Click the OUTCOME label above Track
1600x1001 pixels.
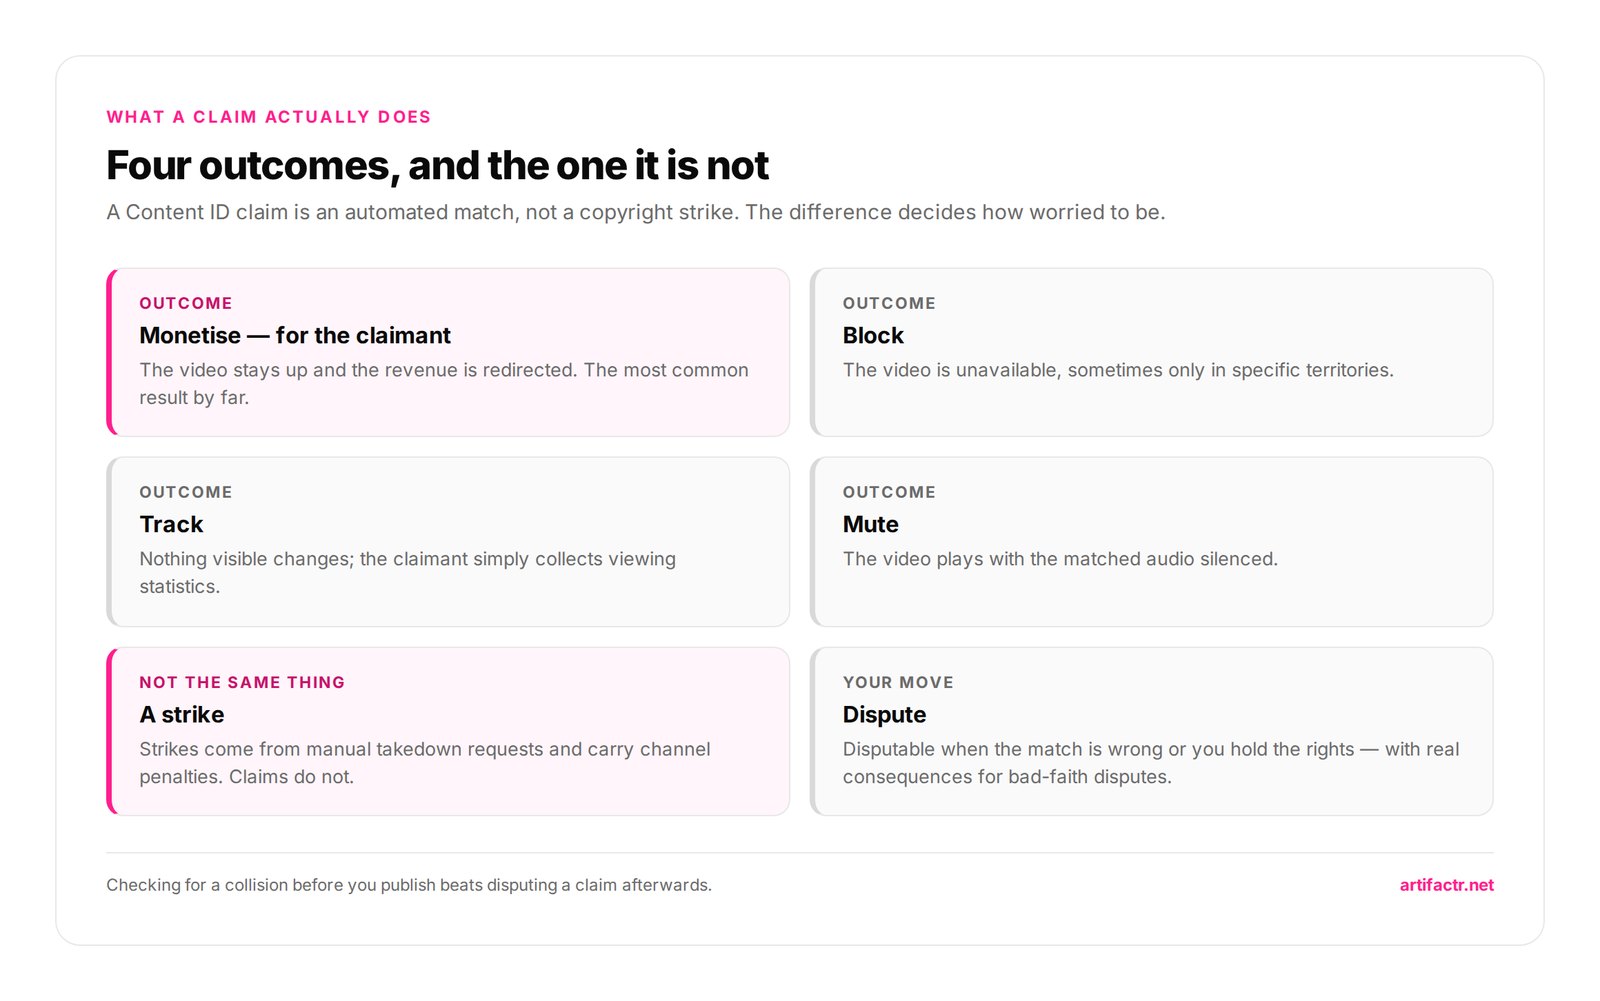186,492
